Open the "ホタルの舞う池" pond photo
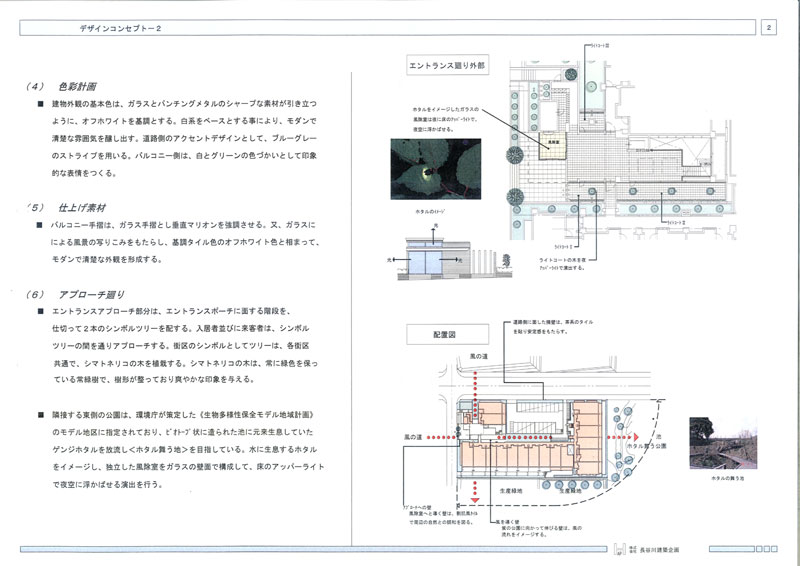 tap(723, 442)
